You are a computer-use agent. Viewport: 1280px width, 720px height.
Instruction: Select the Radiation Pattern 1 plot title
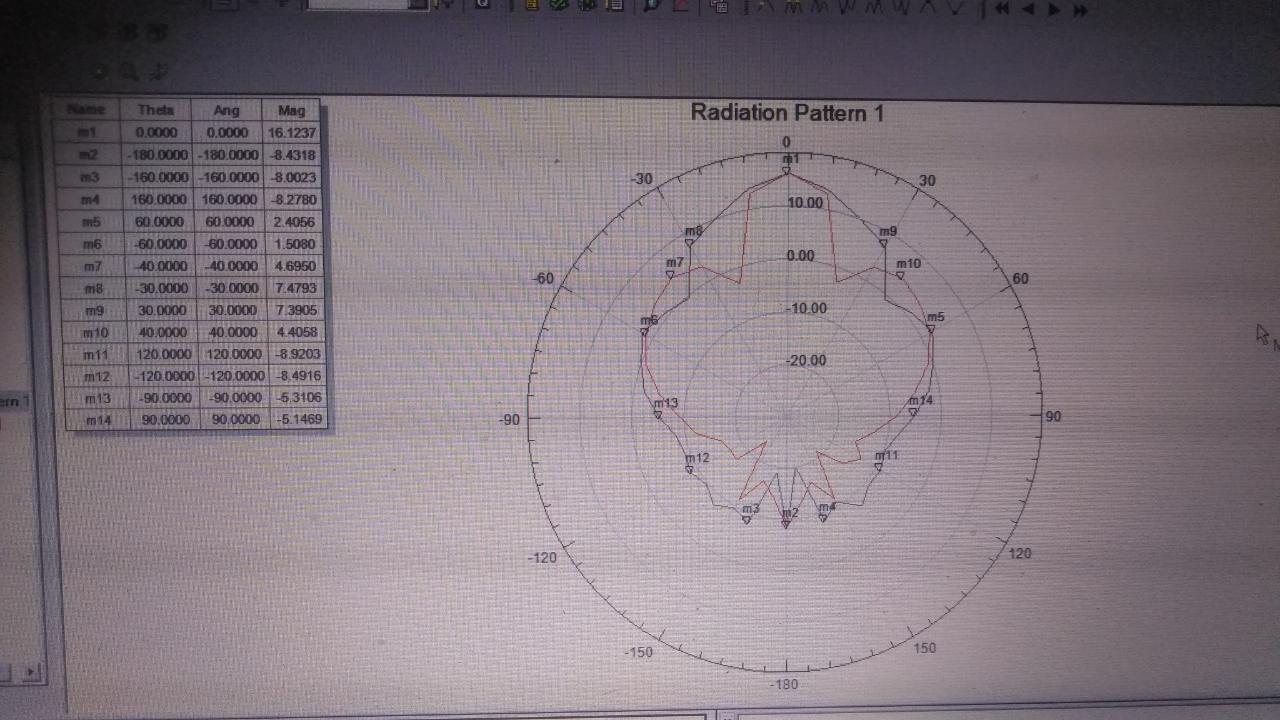pos(787,112)
